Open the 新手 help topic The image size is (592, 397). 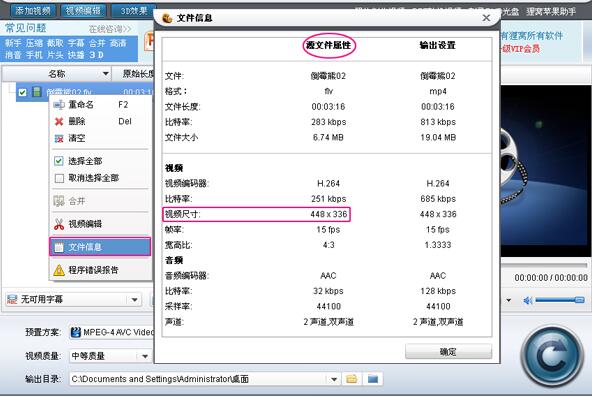pyautogui.click(x=13, y=43)
